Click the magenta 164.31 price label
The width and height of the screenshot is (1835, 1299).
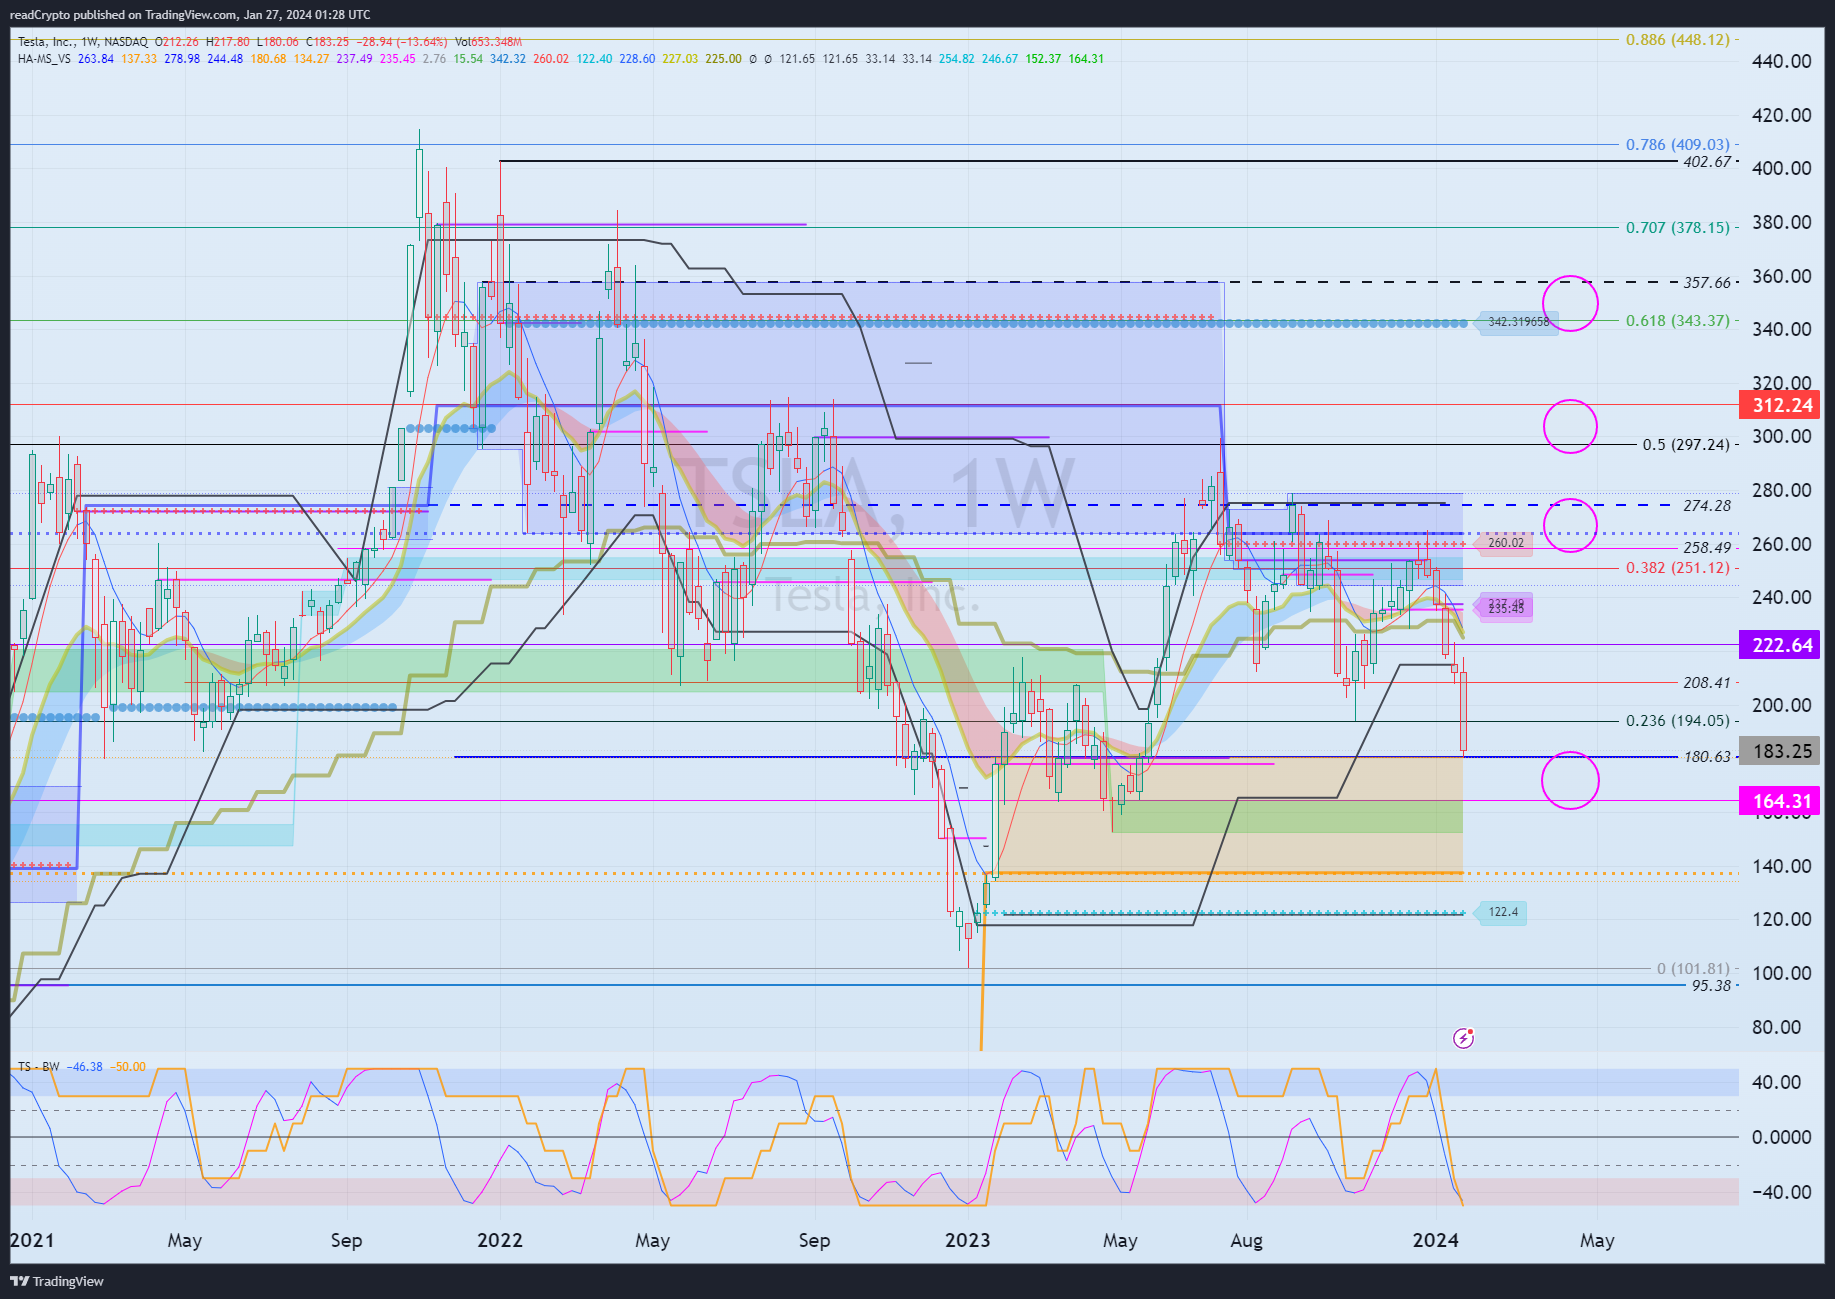[1781, 801]
